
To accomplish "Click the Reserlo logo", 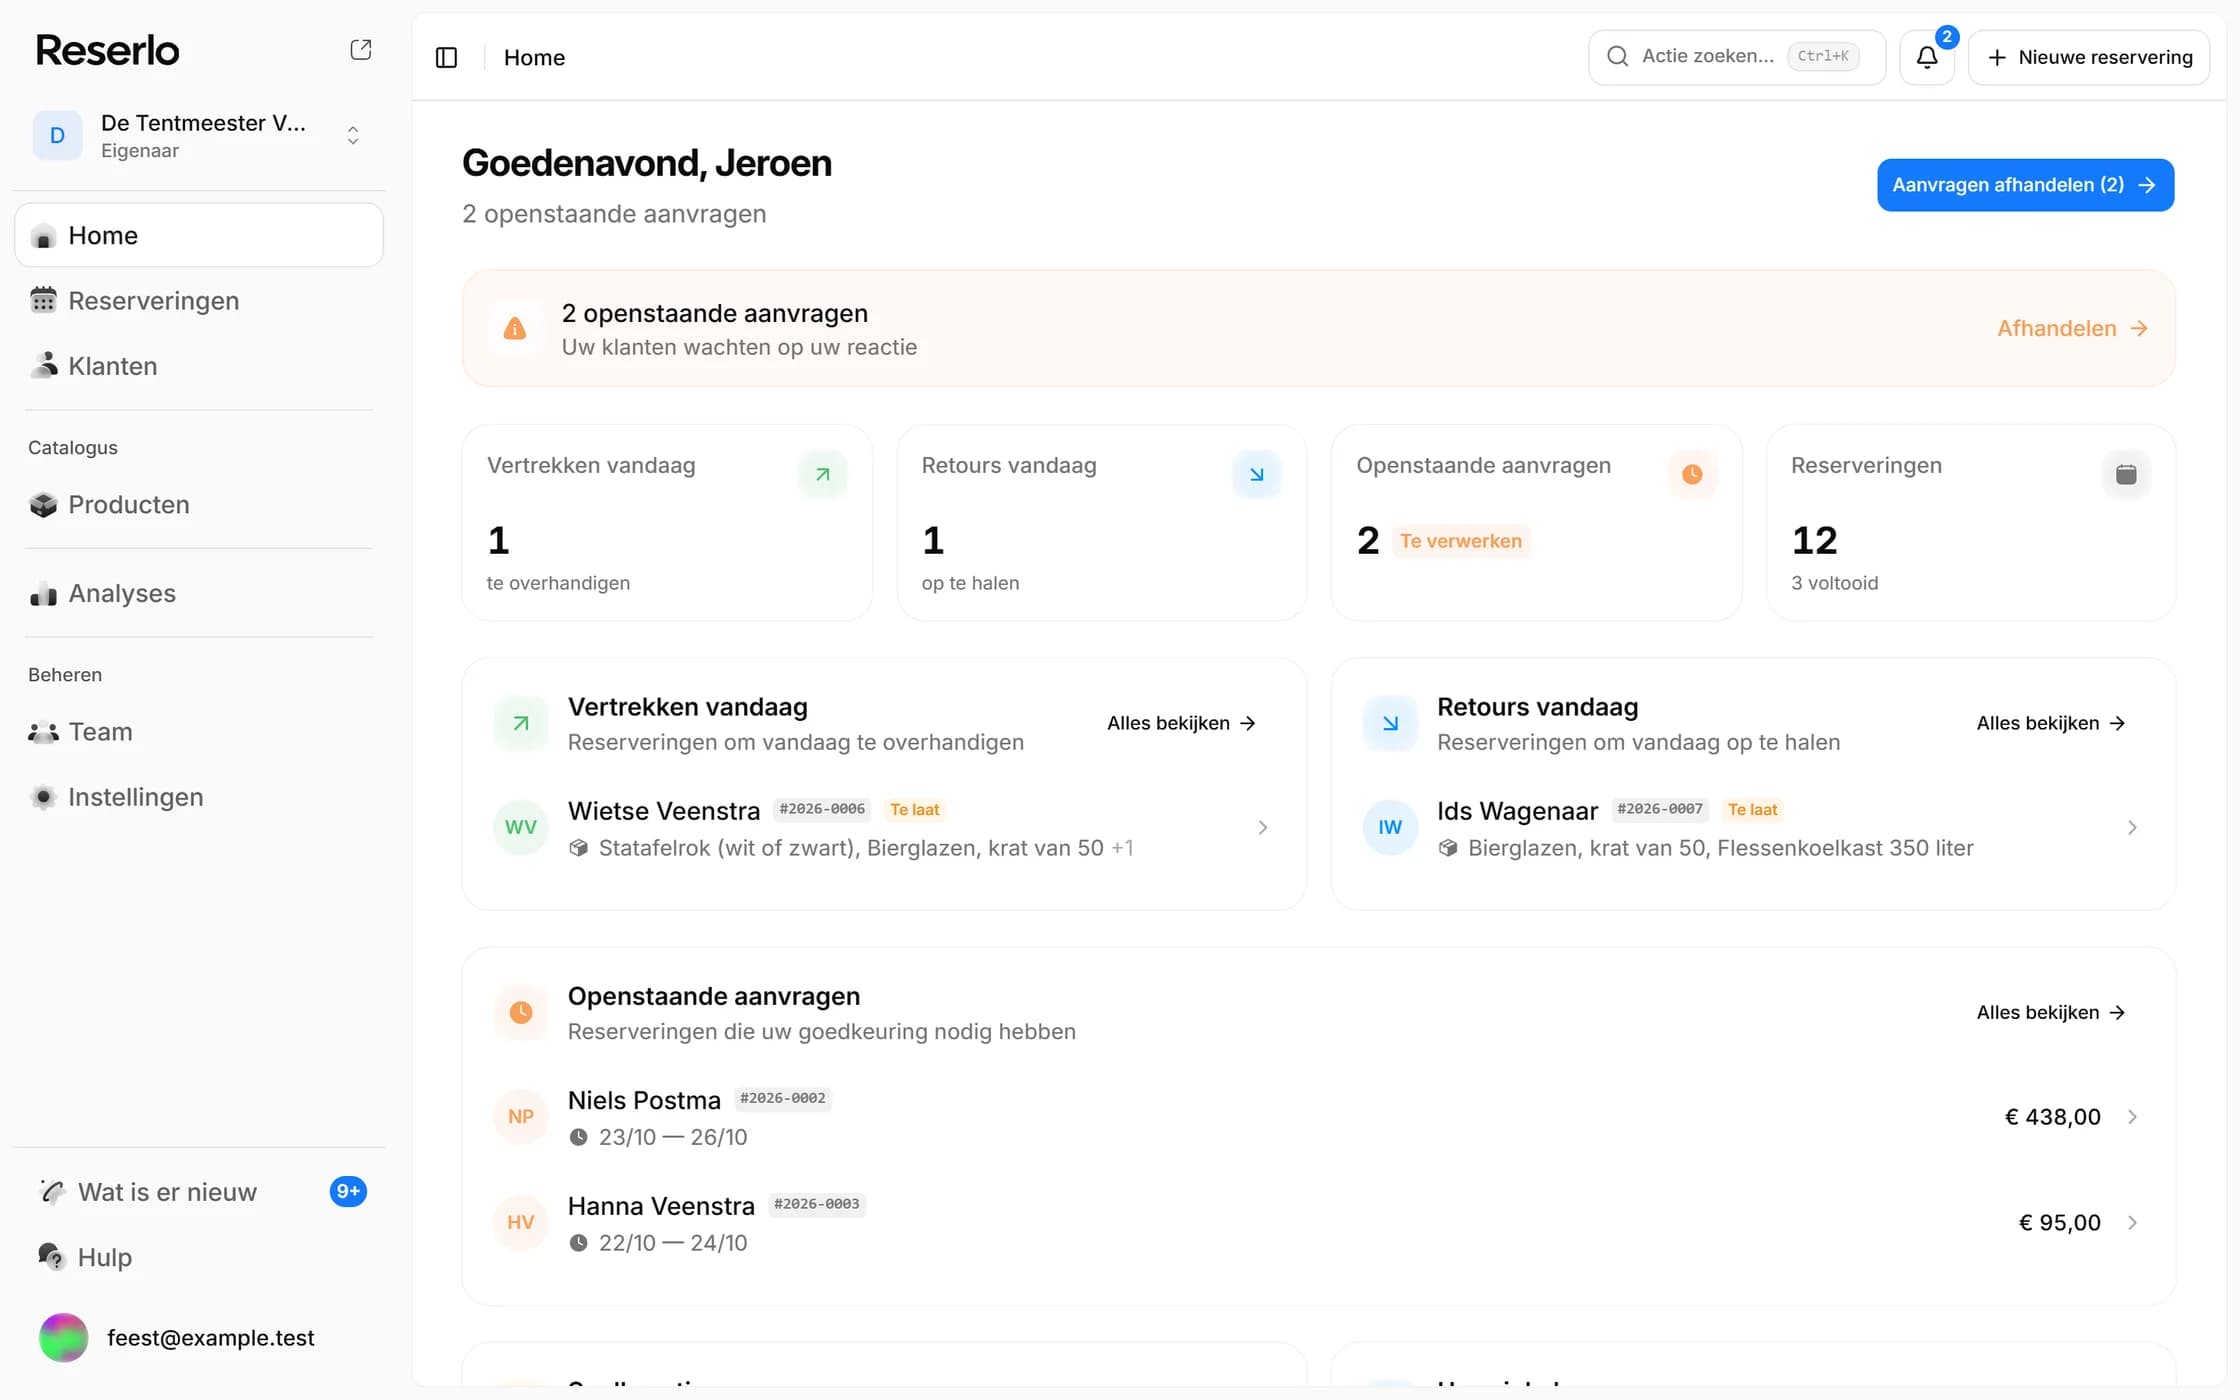I will tap(108, 50).
